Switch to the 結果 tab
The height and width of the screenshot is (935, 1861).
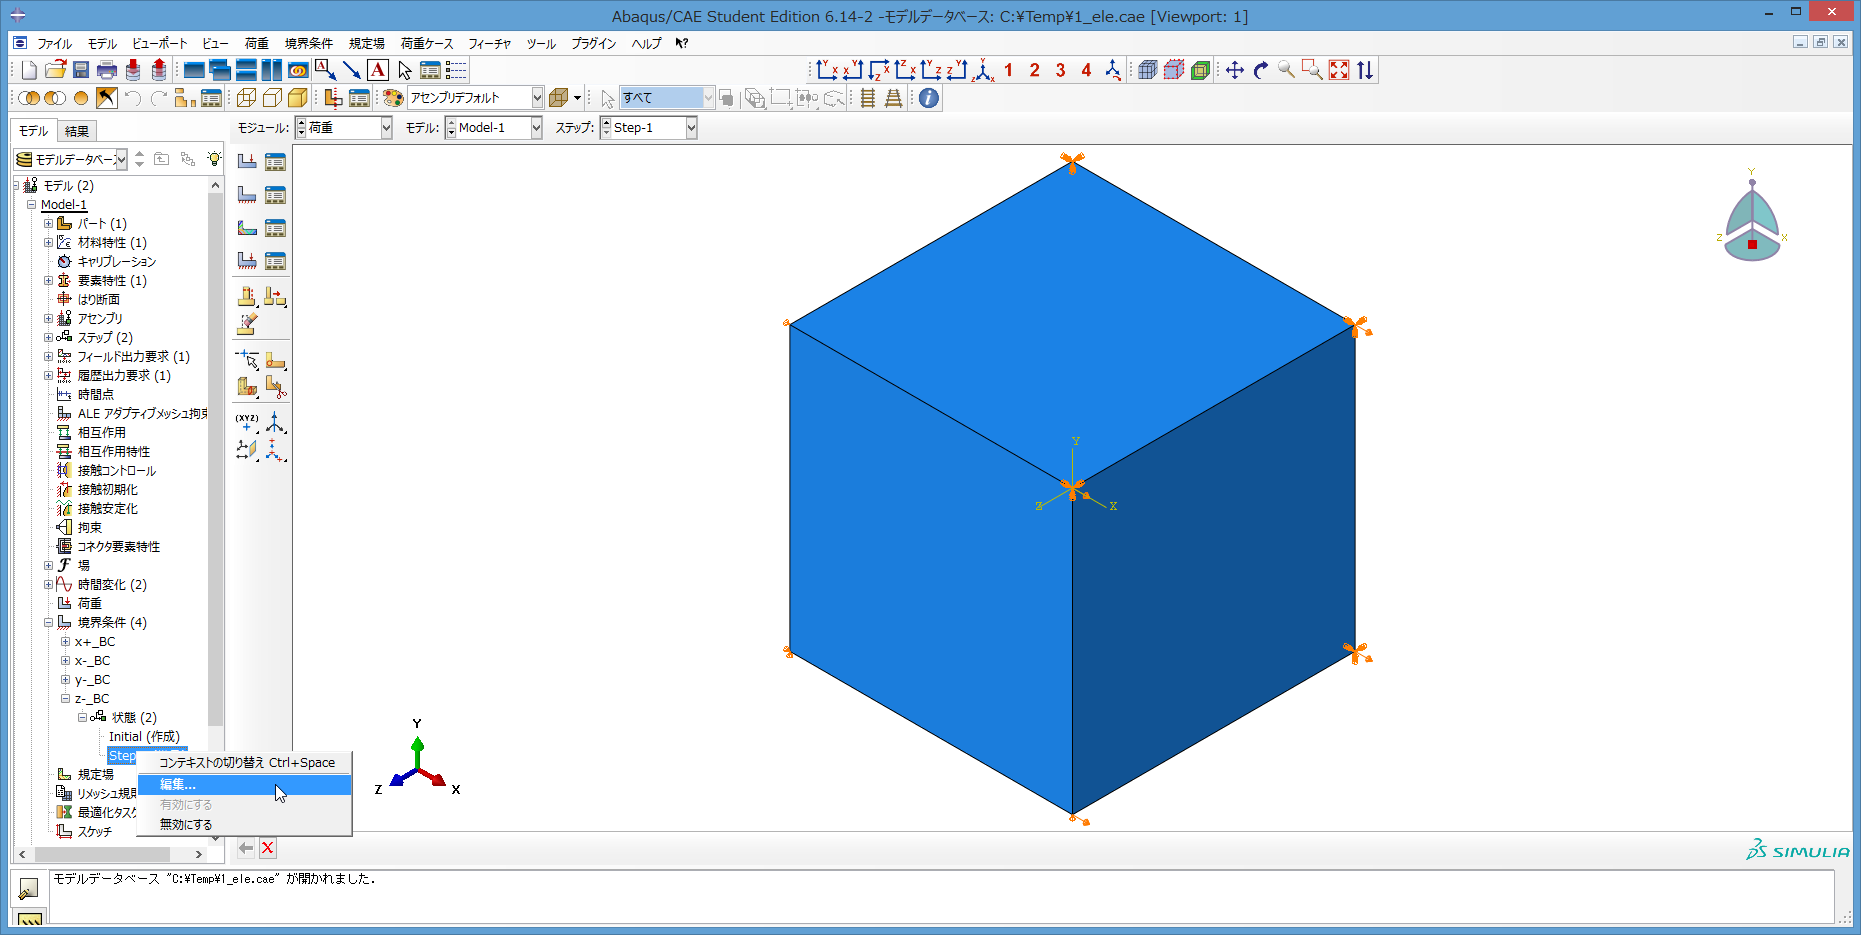(77, 131)
